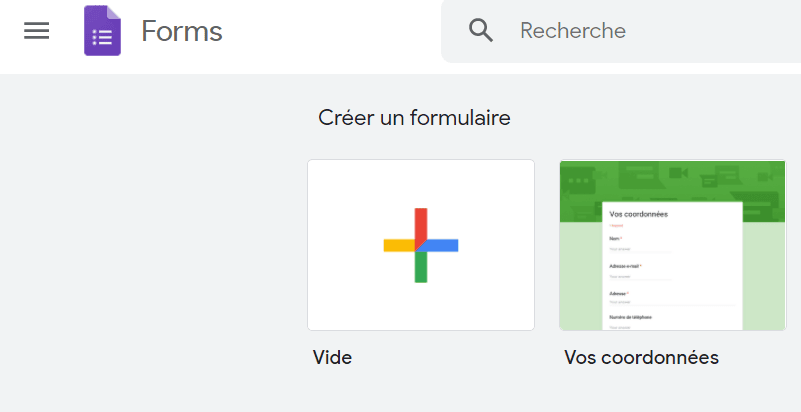Image resolution: width=801 pixels, height=412 pixels.
Task: Click Vos coordonnées title inside template preview
Action: (x=639, y=214)
